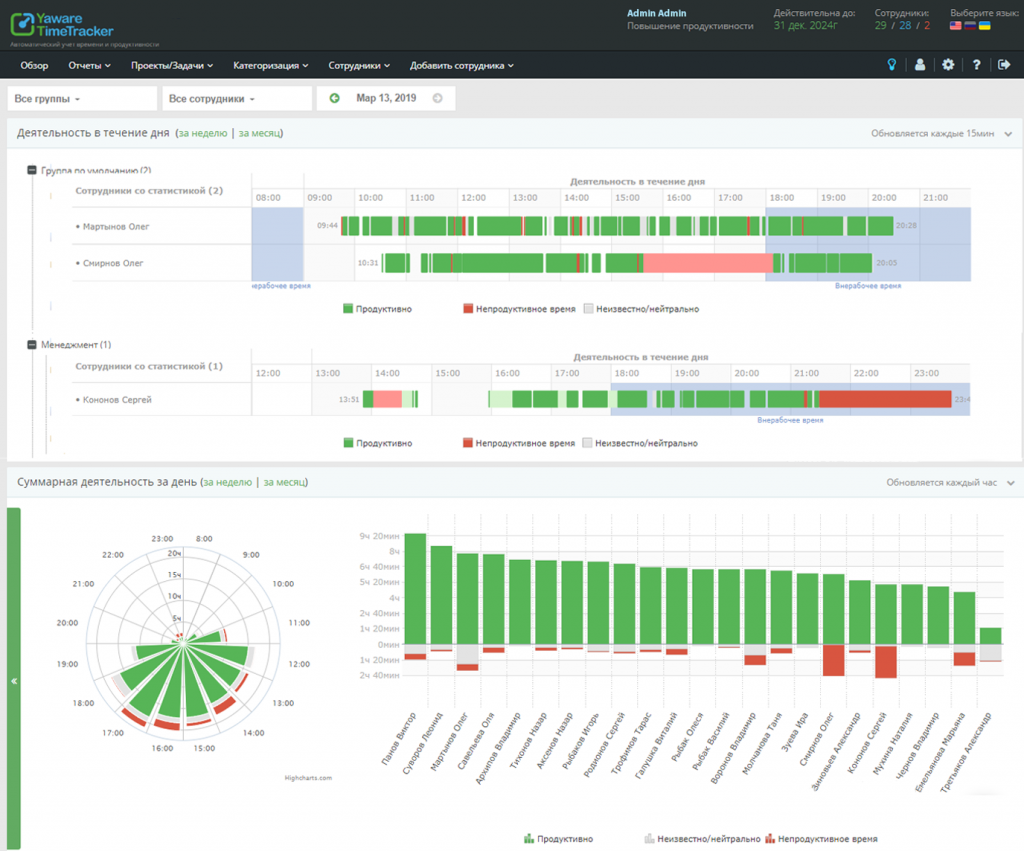1024x851 pixels.
Task: Click the logout arrow icon
Action: coord(1004,65)
